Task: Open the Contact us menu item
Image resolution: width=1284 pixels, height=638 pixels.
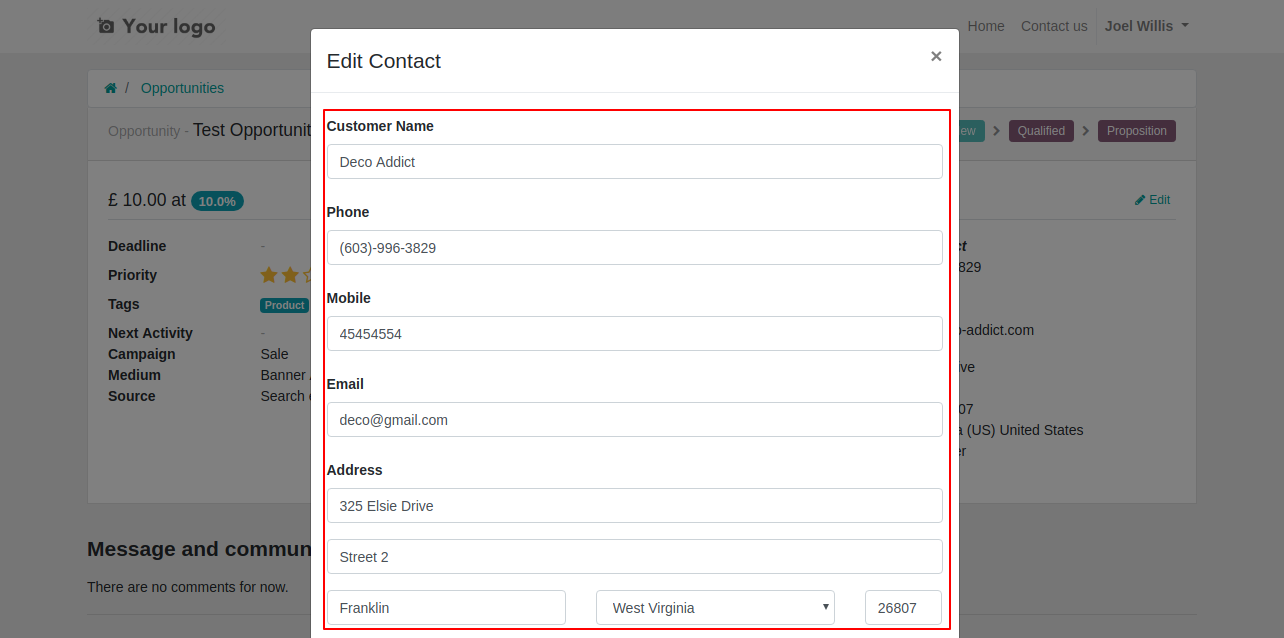Action: (x=1054, y=26)
